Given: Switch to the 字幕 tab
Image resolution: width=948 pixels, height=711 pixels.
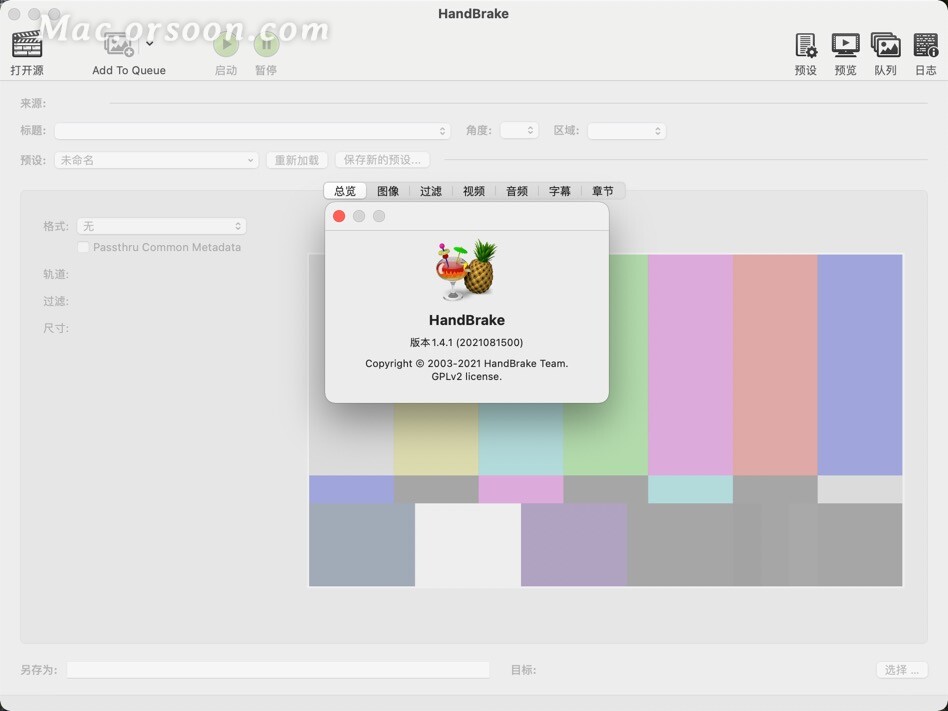Looking at the screenshot, I should pos(559,191).
